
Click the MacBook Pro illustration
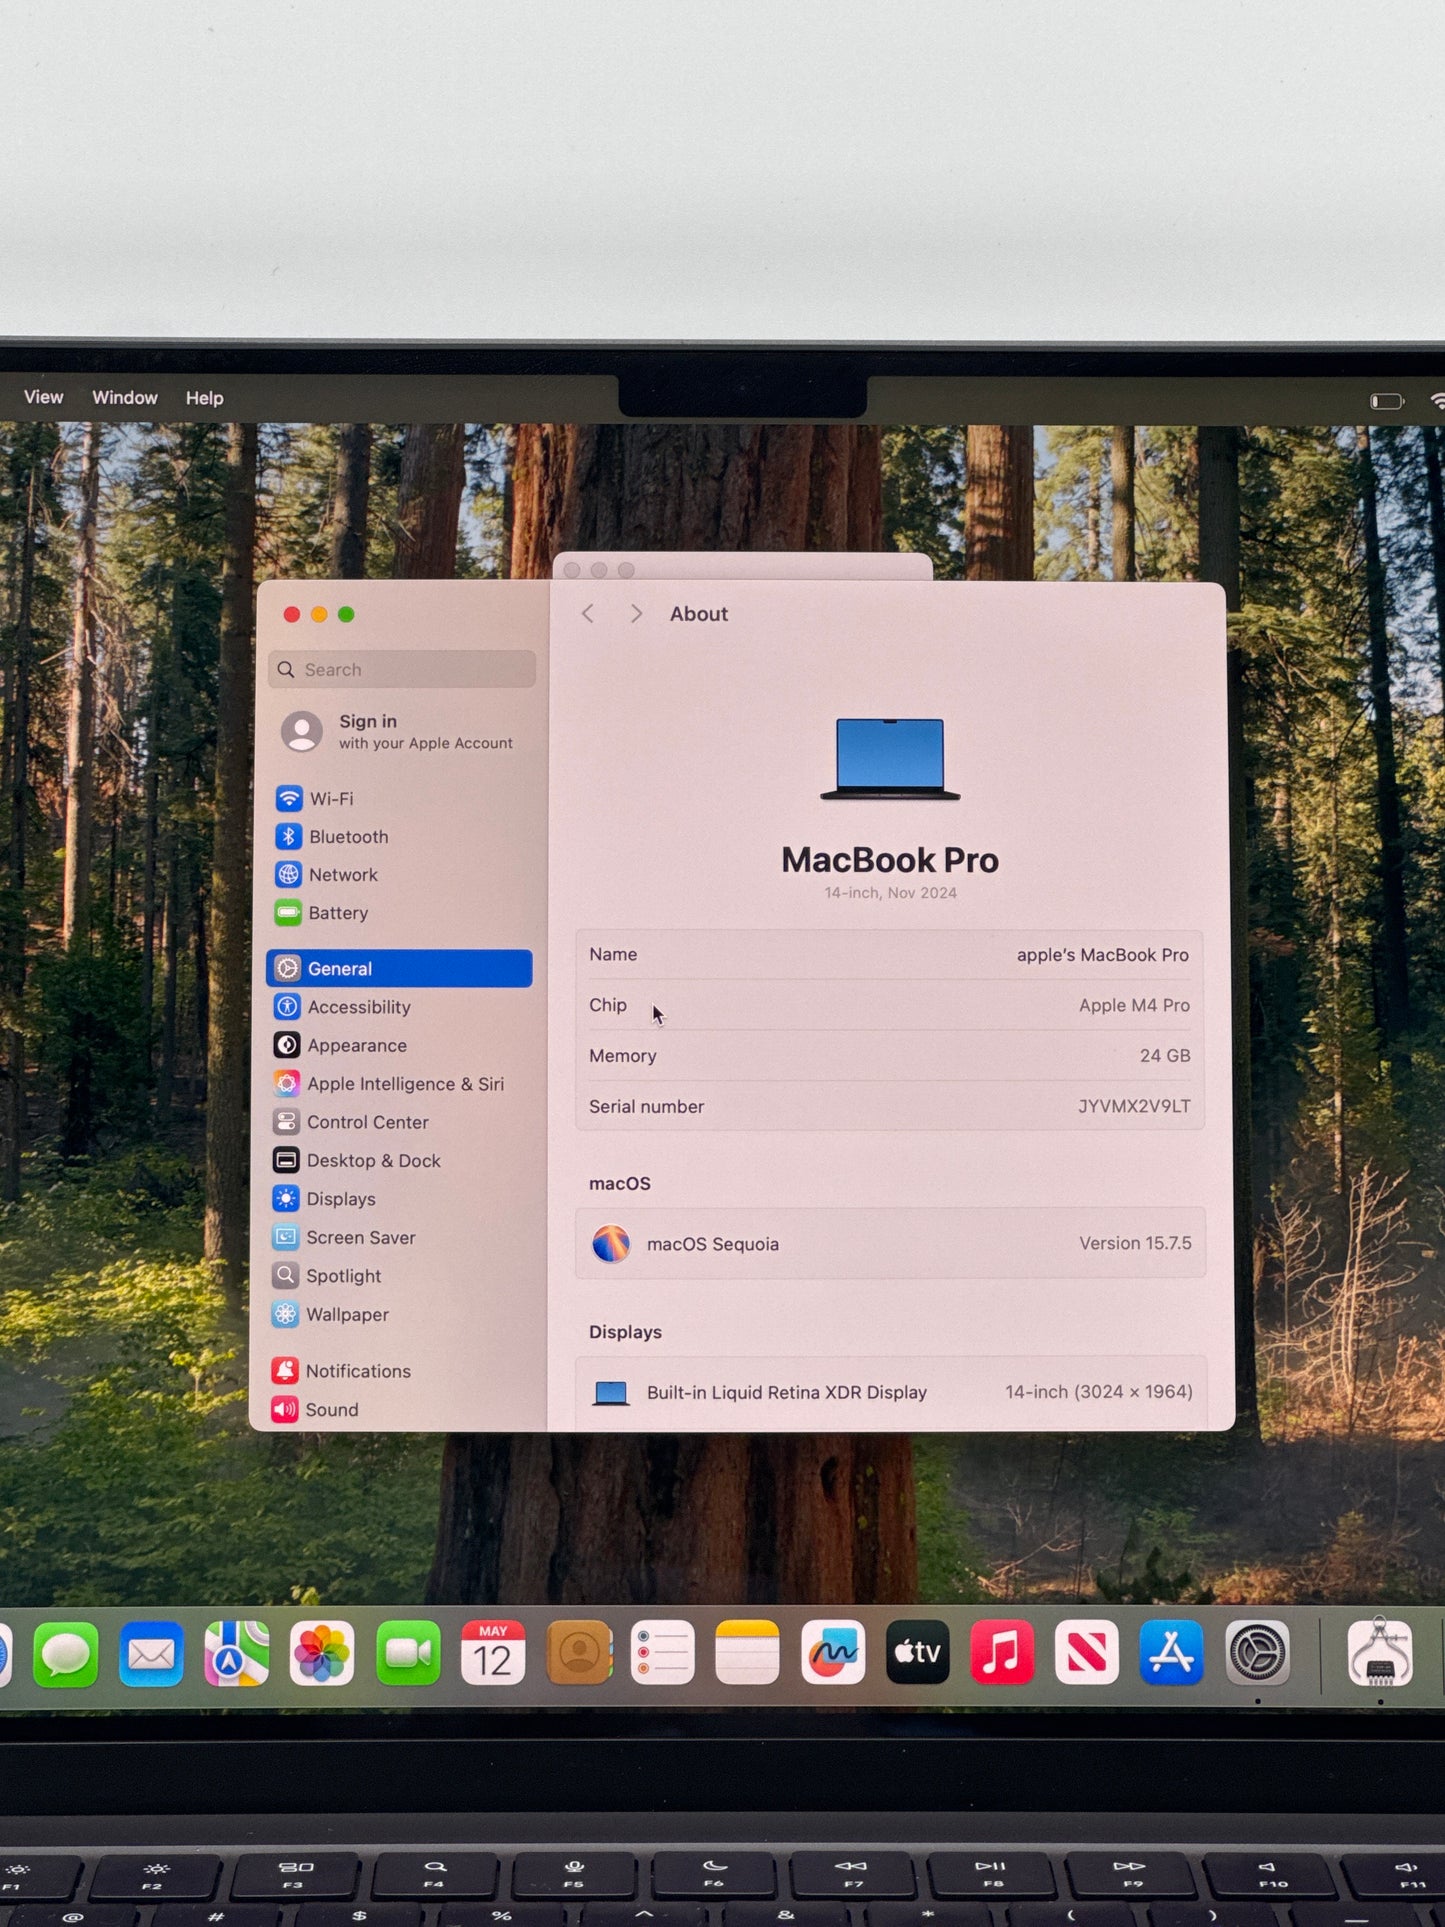point(890,759)
